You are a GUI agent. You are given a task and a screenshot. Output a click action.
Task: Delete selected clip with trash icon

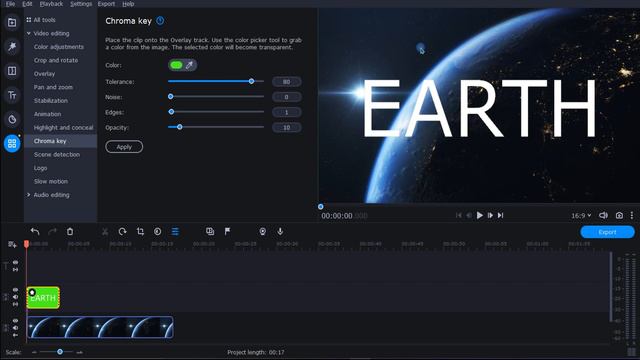(x=70, y=231)
